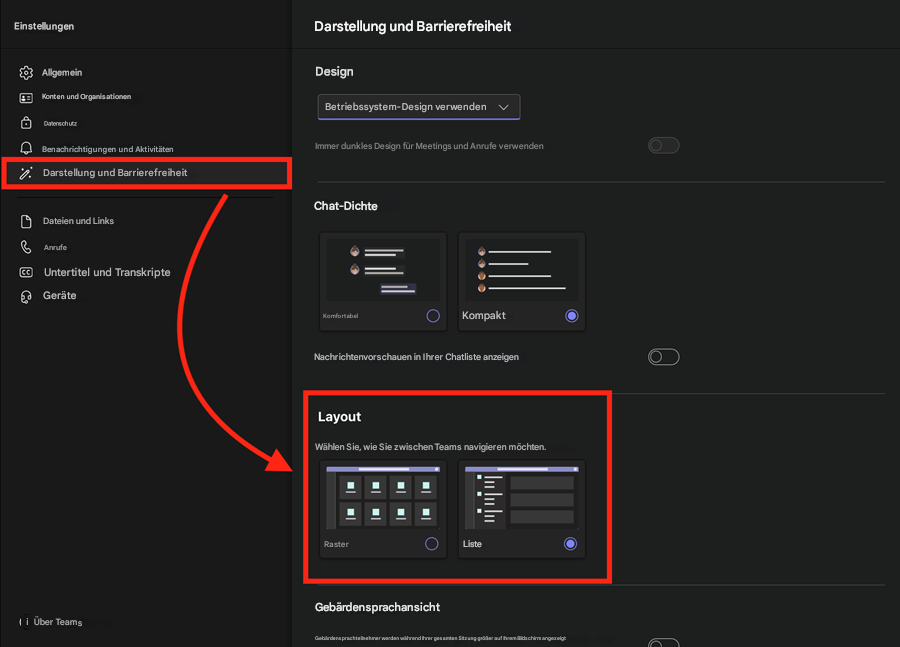Select Darstellung und Barrierefreiheit in sidebar
The width and height of the screenshot is (900, 647).
pyautogui.click(x=146, y=173)
